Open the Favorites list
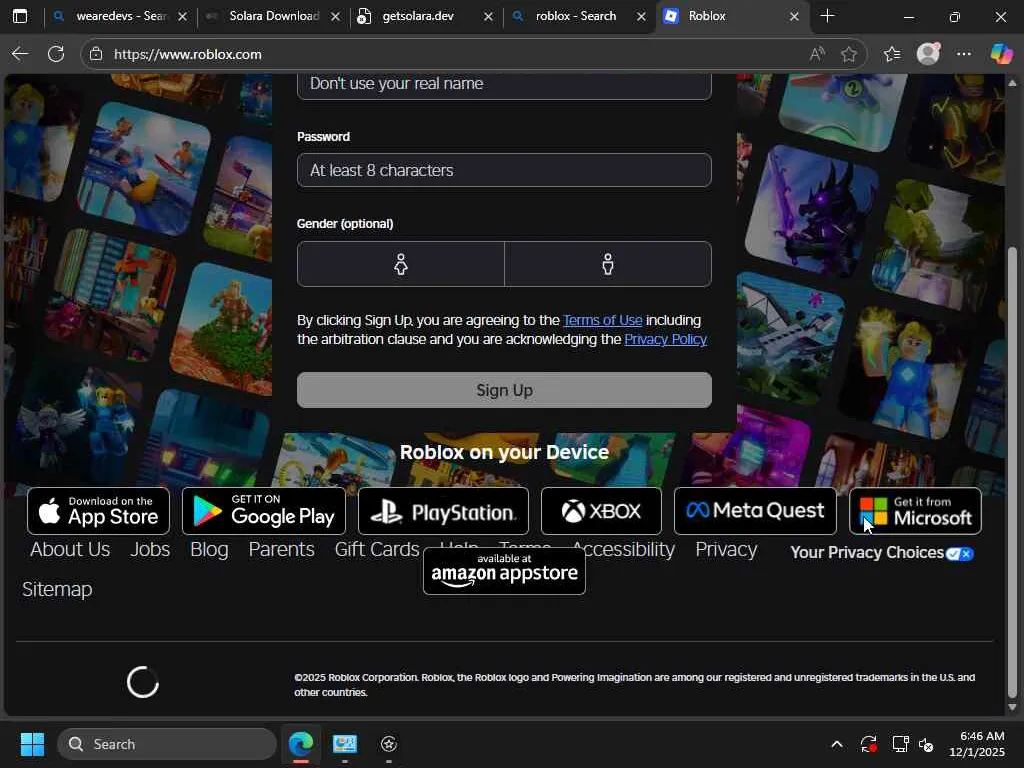This screenshot has width=1024, height=768. pos(892,54)
